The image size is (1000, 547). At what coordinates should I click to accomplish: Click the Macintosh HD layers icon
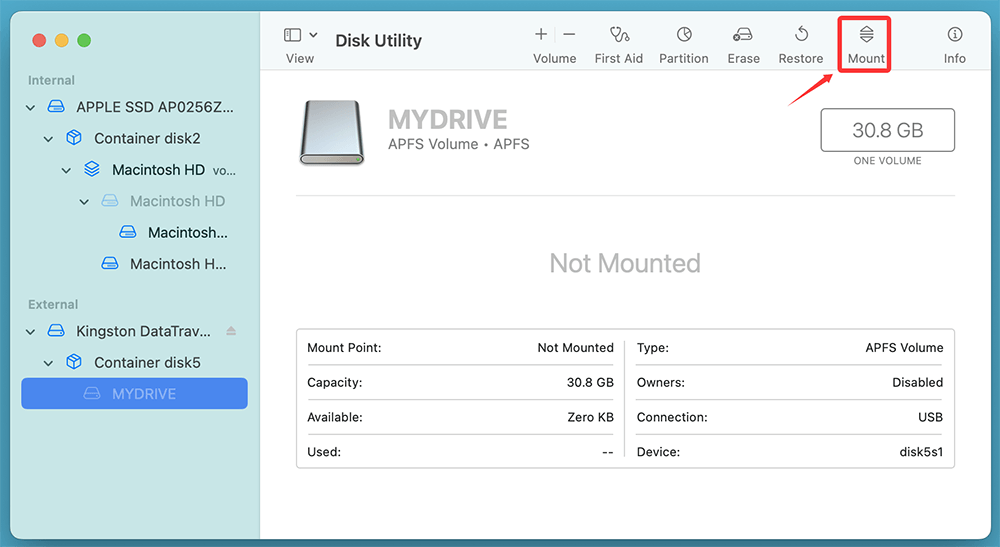coord(92,169)
